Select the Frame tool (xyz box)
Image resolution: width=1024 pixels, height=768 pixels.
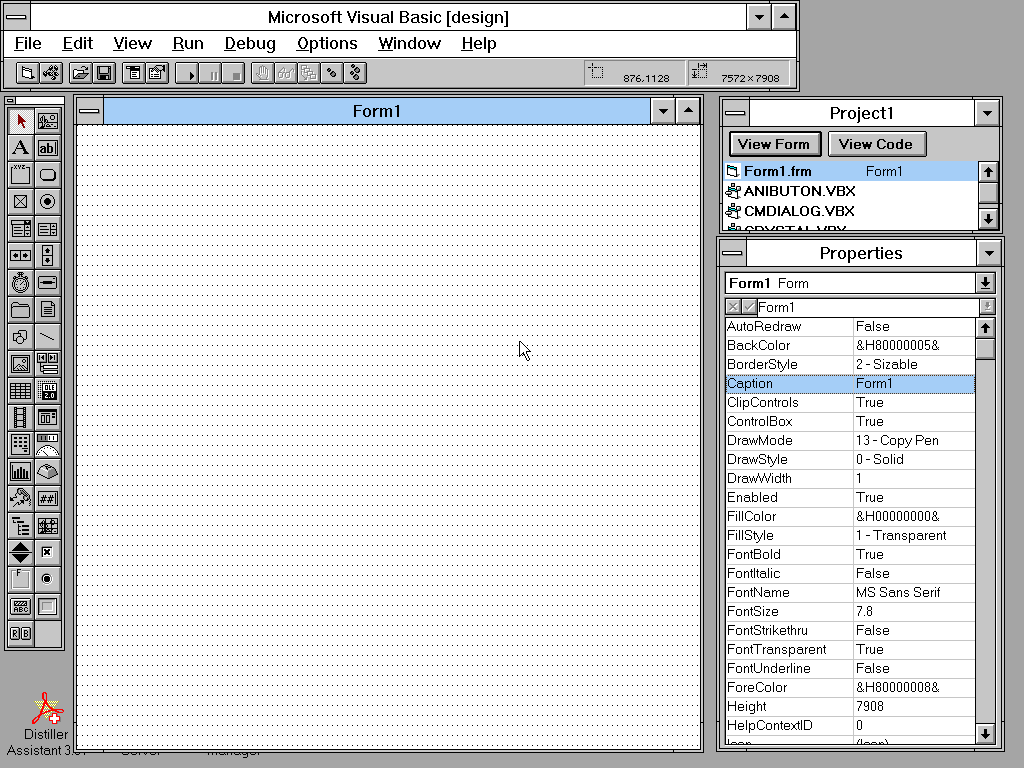(20, 174)
